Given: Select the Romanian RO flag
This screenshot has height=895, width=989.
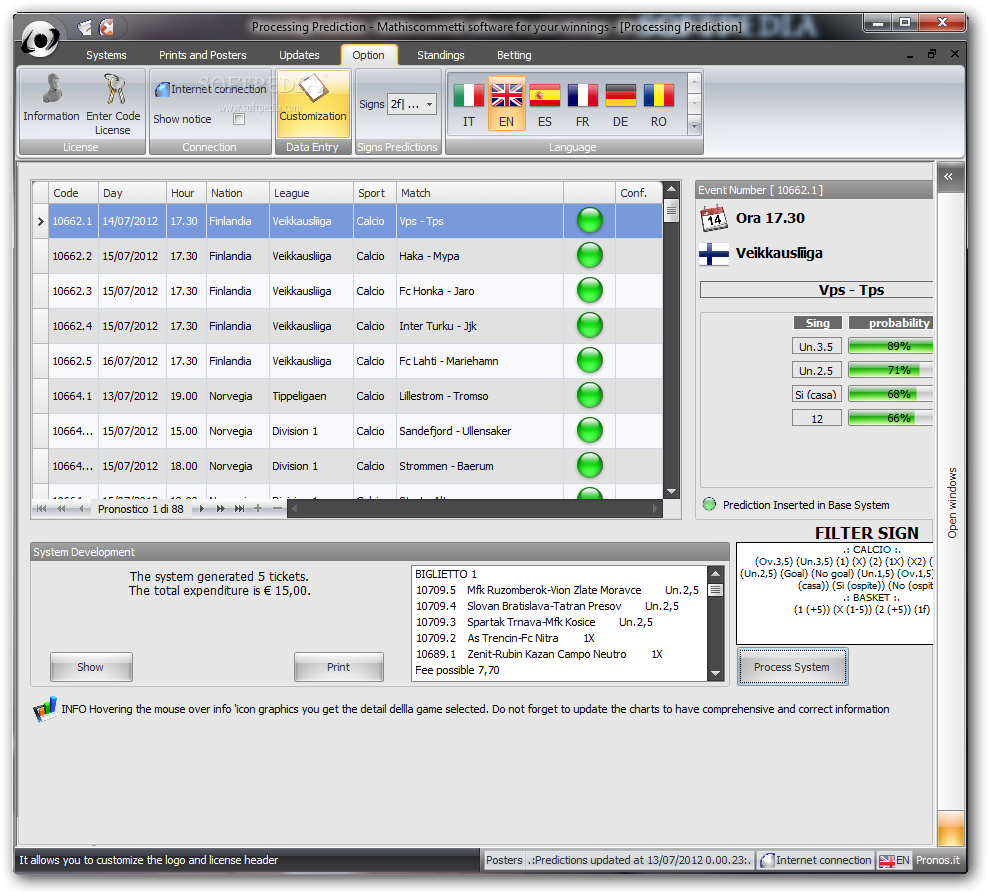Looking at the screenshot, I should pos(658,105).
